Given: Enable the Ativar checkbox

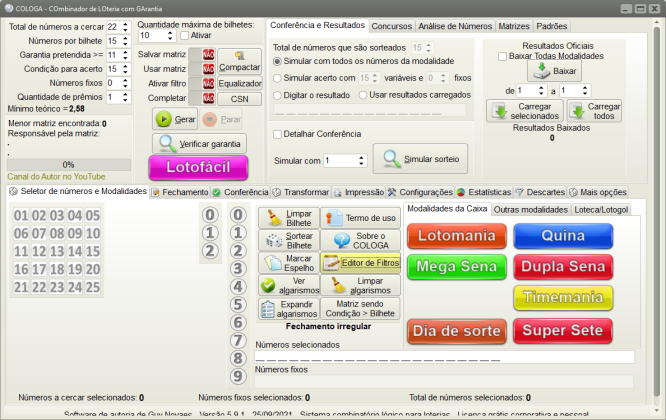Looking at the screenshot, I should (x=184, y=36).
